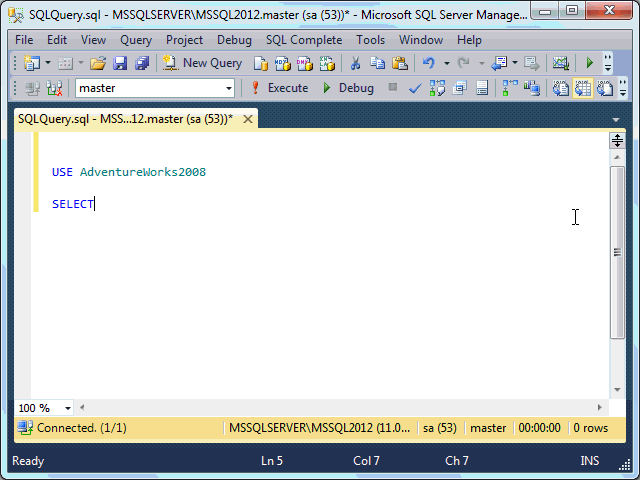Viewport: 640px width, 480px height.
Task: Click the horizontal scrollbar right arrow
Action: click(599, 407)
